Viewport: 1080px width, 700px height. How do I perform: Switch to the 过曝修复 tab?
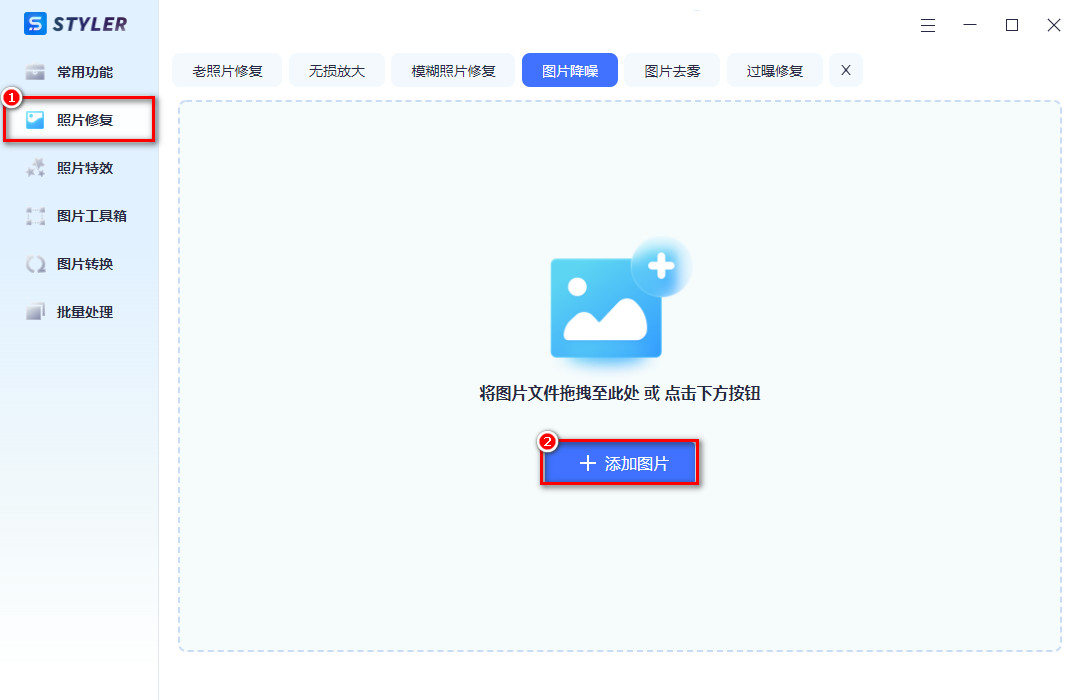click(x=774, y=70)
